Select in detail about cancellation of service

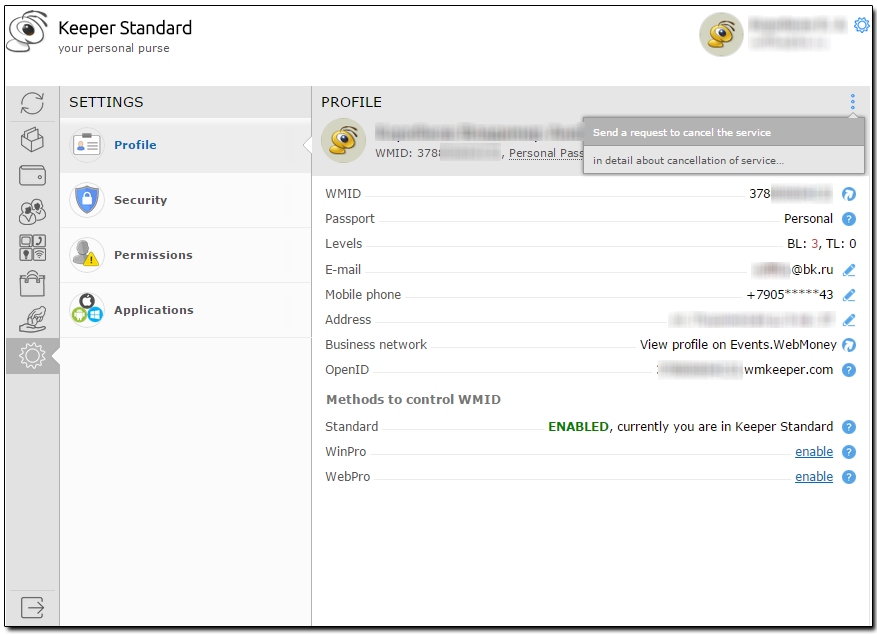click(724, 161)
